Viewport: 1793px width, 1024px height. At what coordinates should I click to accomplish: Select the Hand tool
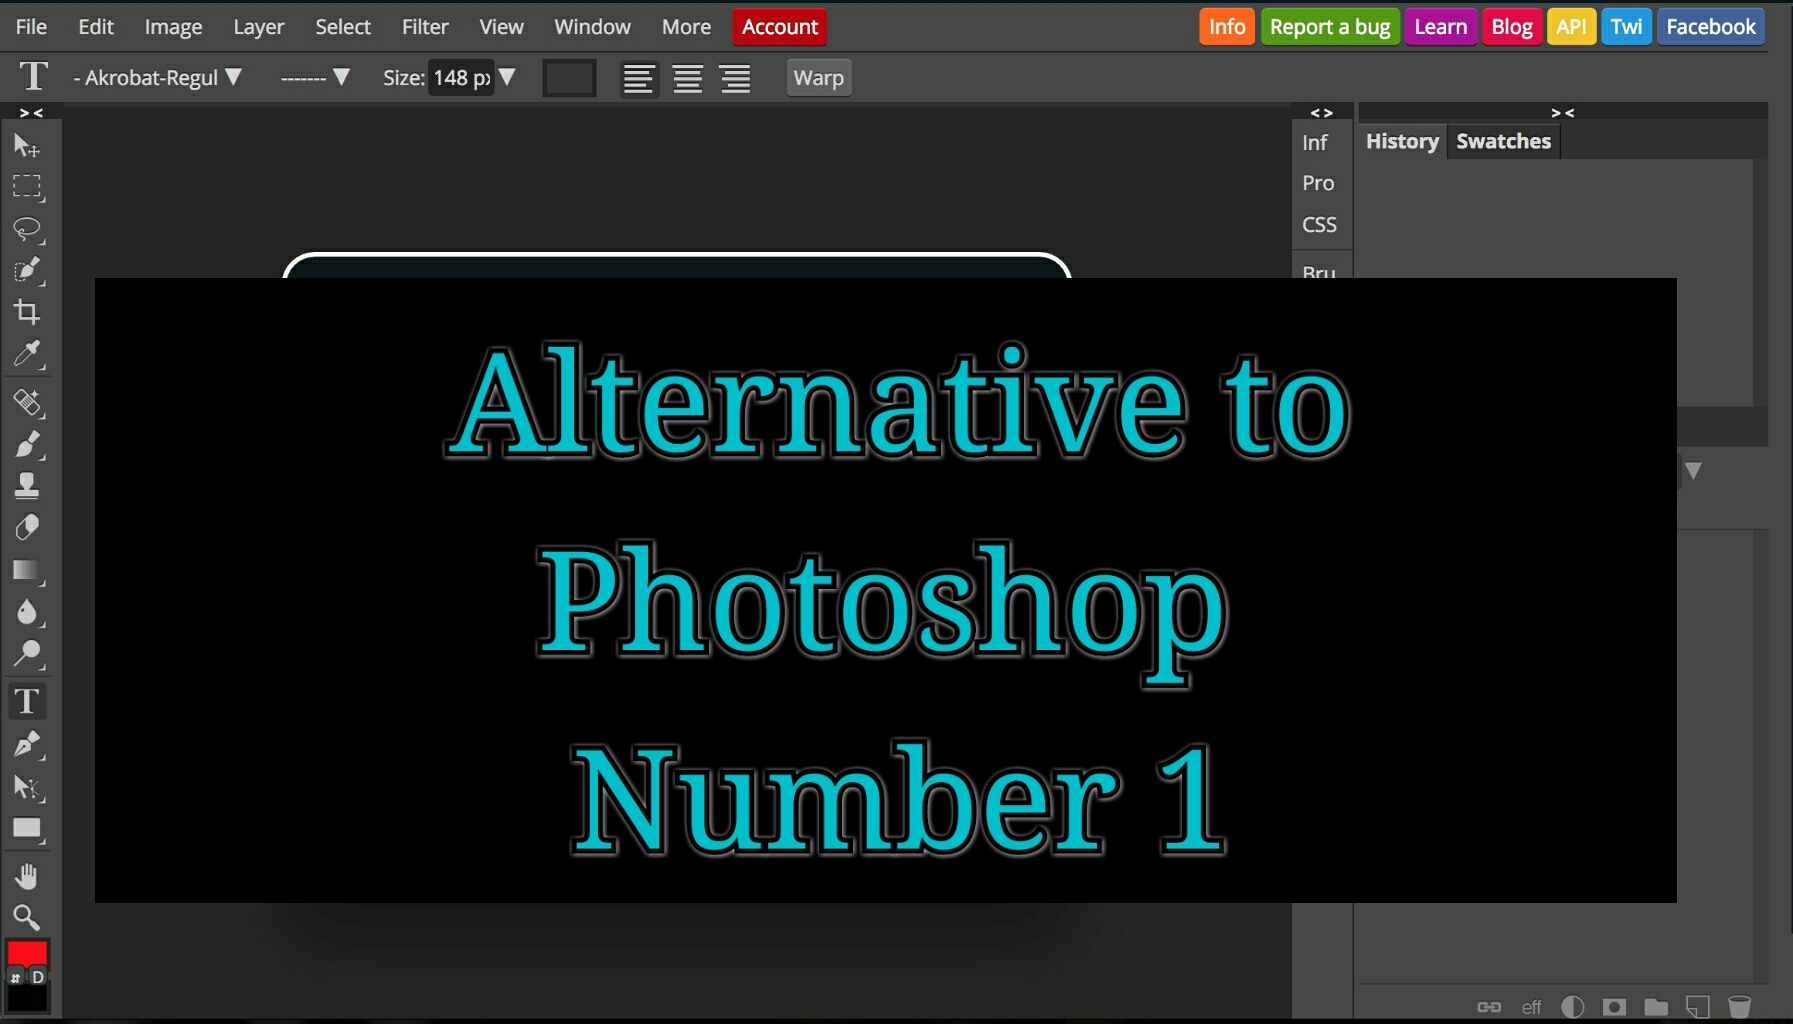click(x=27, y=876)
